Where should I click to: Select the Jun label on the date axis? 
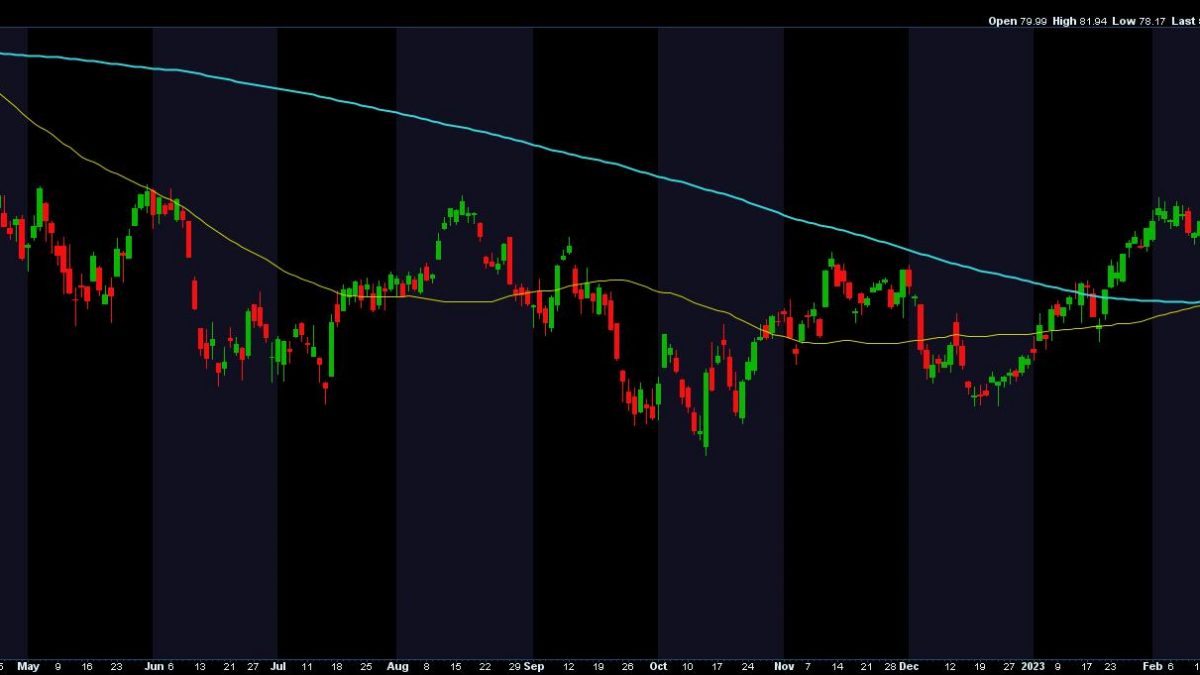point(153,665)
